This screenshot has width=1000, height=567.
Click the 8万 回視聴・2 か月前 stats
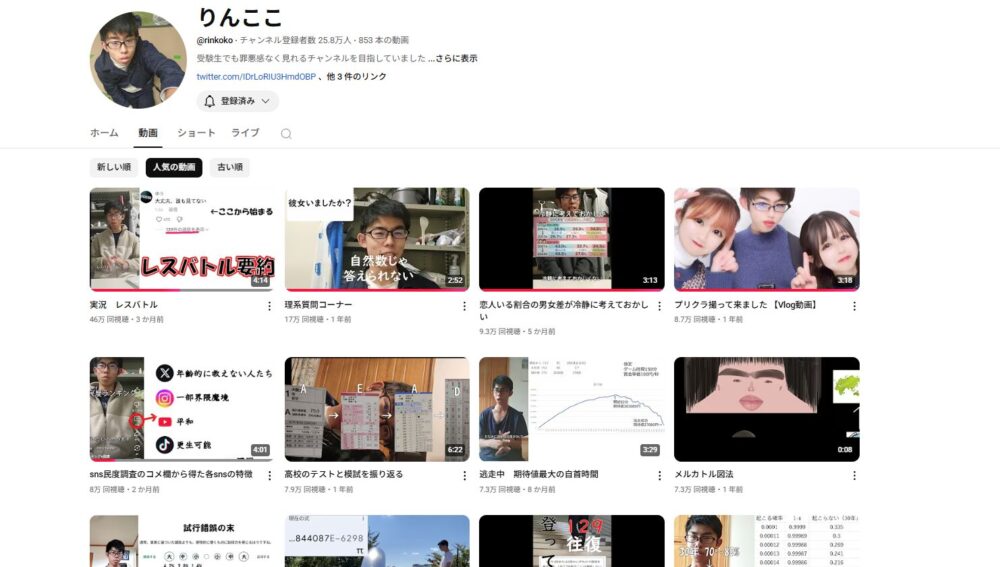124,490
